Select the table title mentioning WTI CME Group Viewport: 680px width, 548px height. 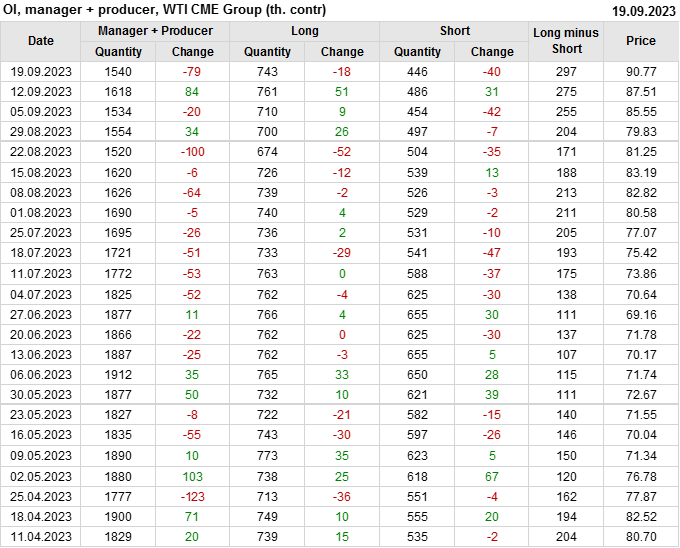[165, 10]
